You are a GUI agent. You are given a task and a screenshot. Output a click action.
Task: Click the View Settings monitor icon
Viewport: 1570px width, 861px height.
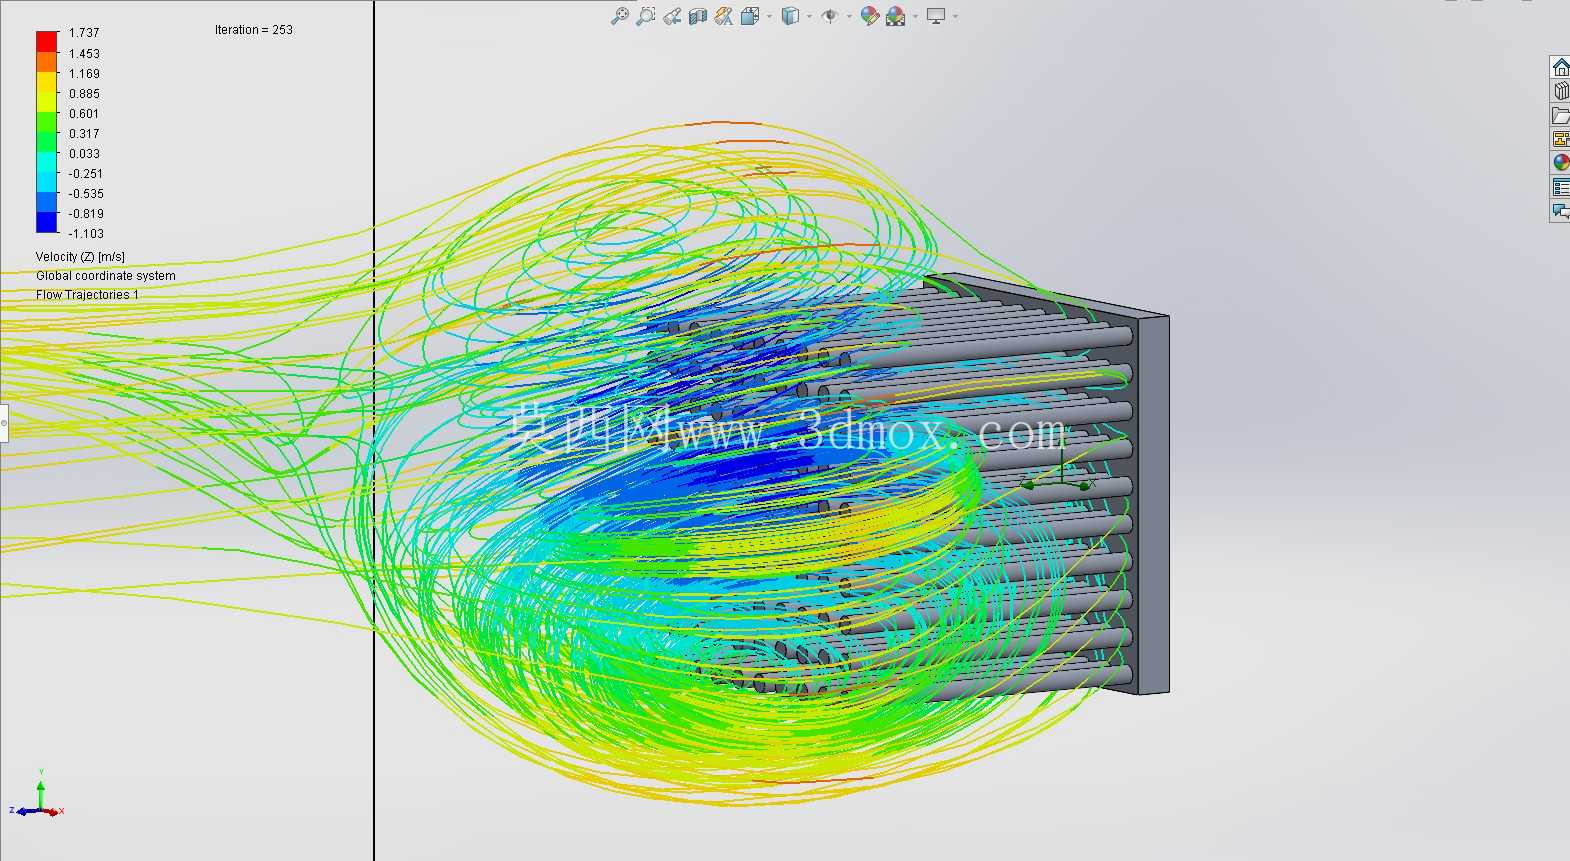pyautogui.click(x=936, y=16)
